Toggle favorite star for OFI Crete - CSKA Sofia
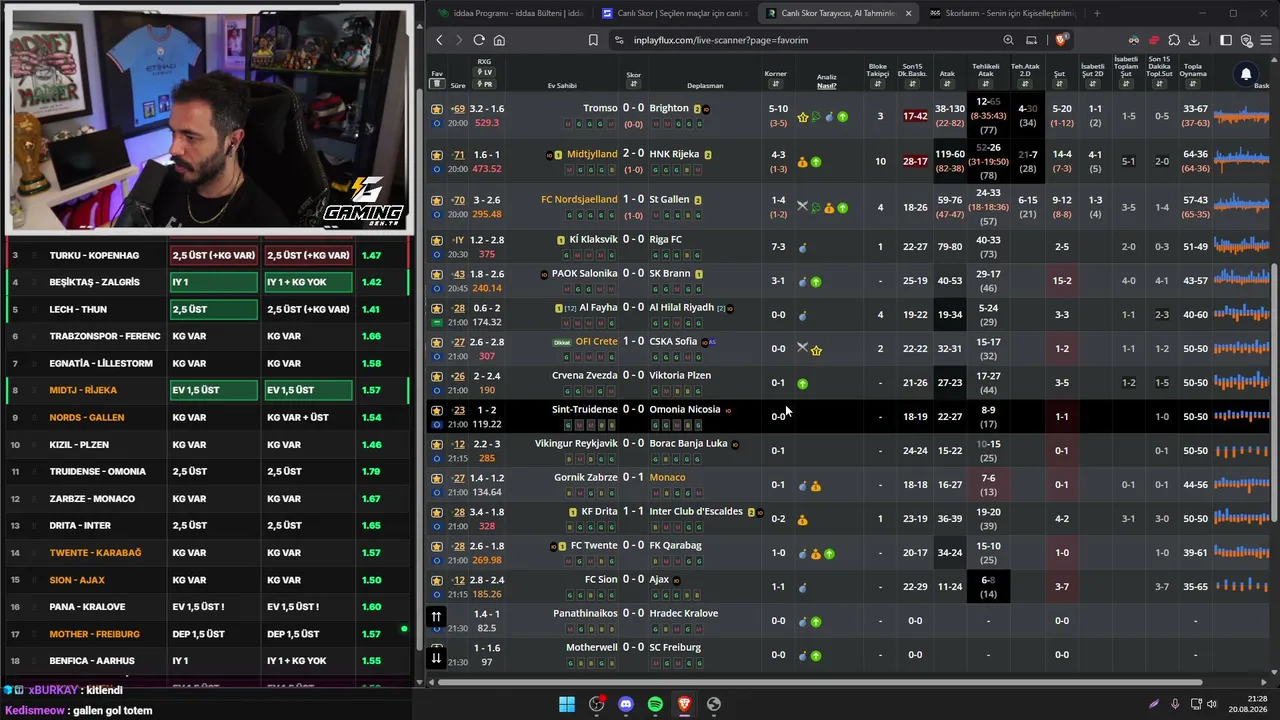 (437, 342)
